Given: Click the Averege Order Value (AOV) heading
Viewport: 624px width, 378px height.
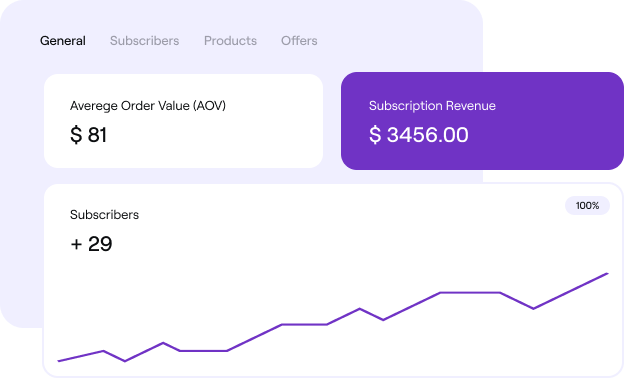Looking at the screenshot, I should [148, 106].
